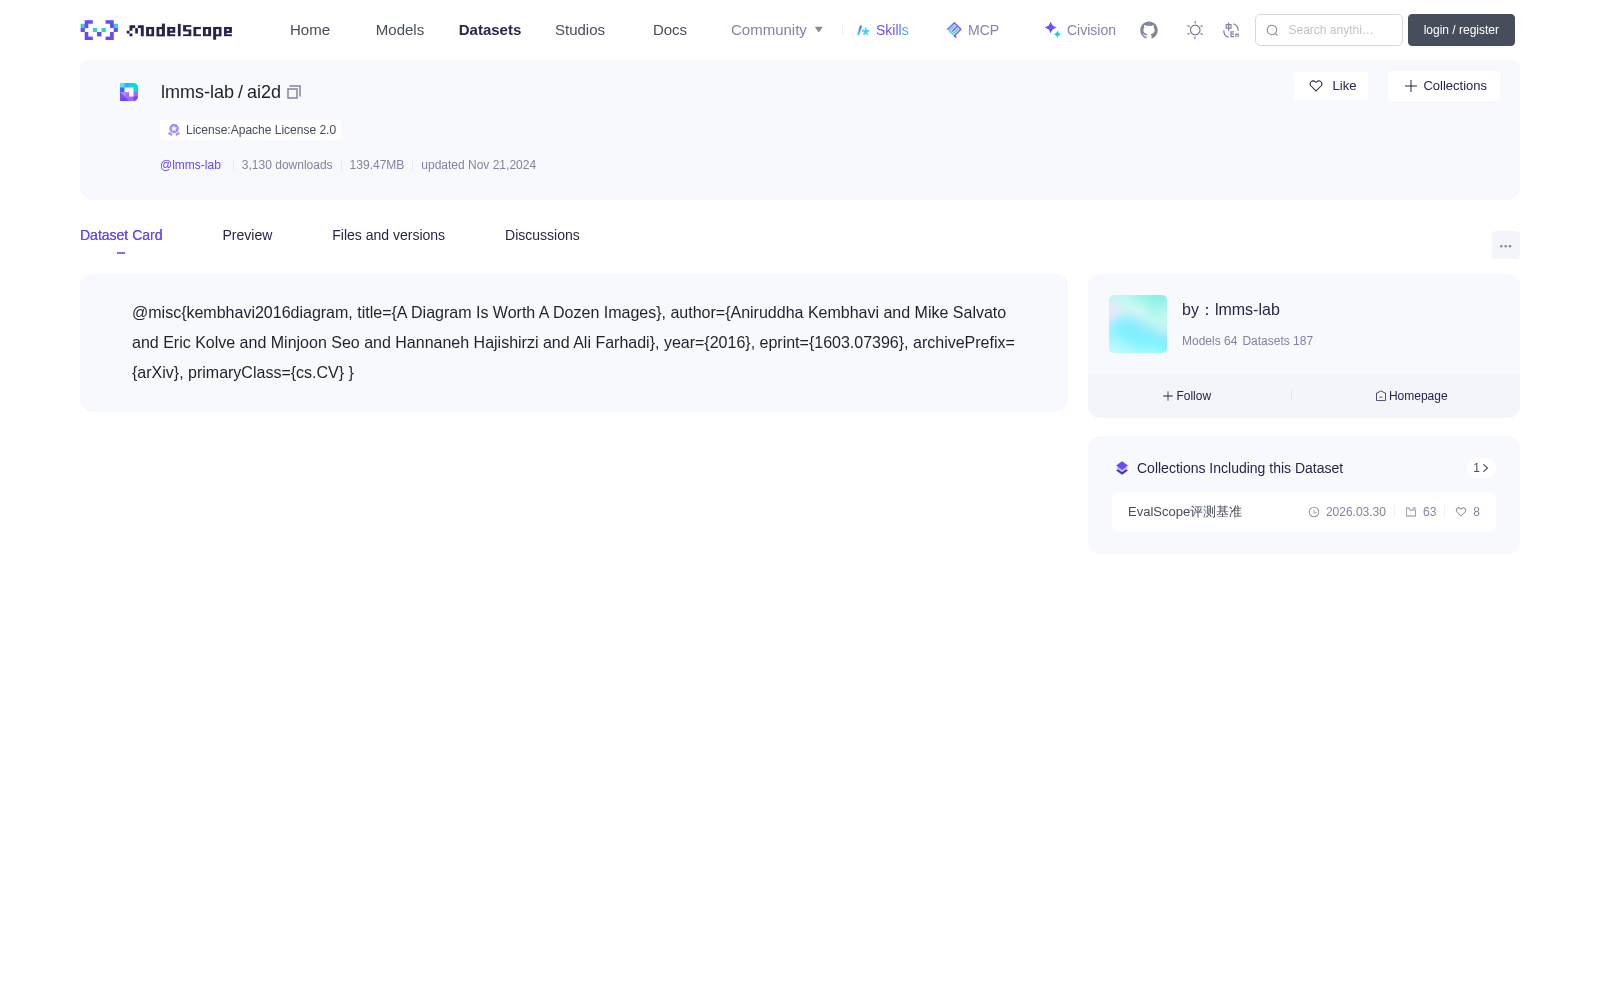Switch to Files and versions tab
Image resolution: width=1600 pixels, height=1000 pixels.
click(x=388, y=235)
